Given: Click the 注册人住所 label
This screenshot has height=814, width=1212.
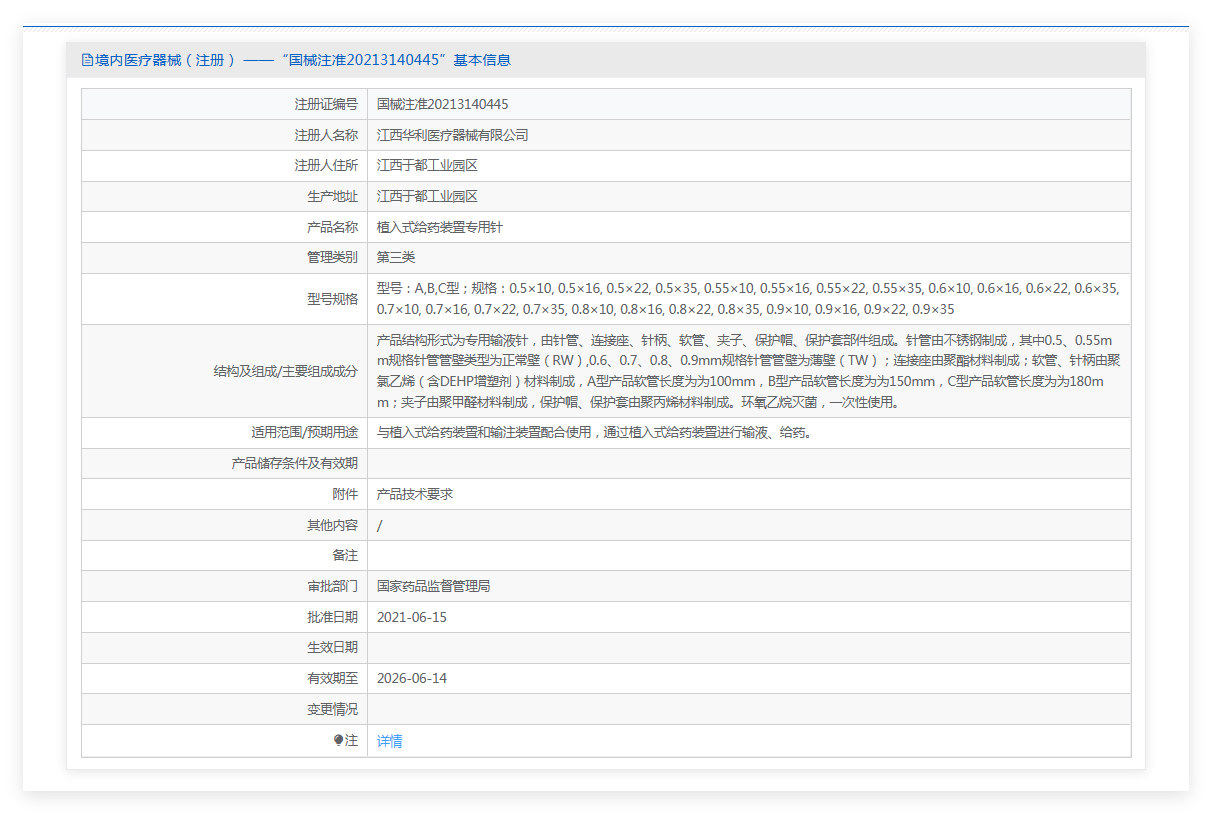Looking at the screenshot, I should coord(326,166).
